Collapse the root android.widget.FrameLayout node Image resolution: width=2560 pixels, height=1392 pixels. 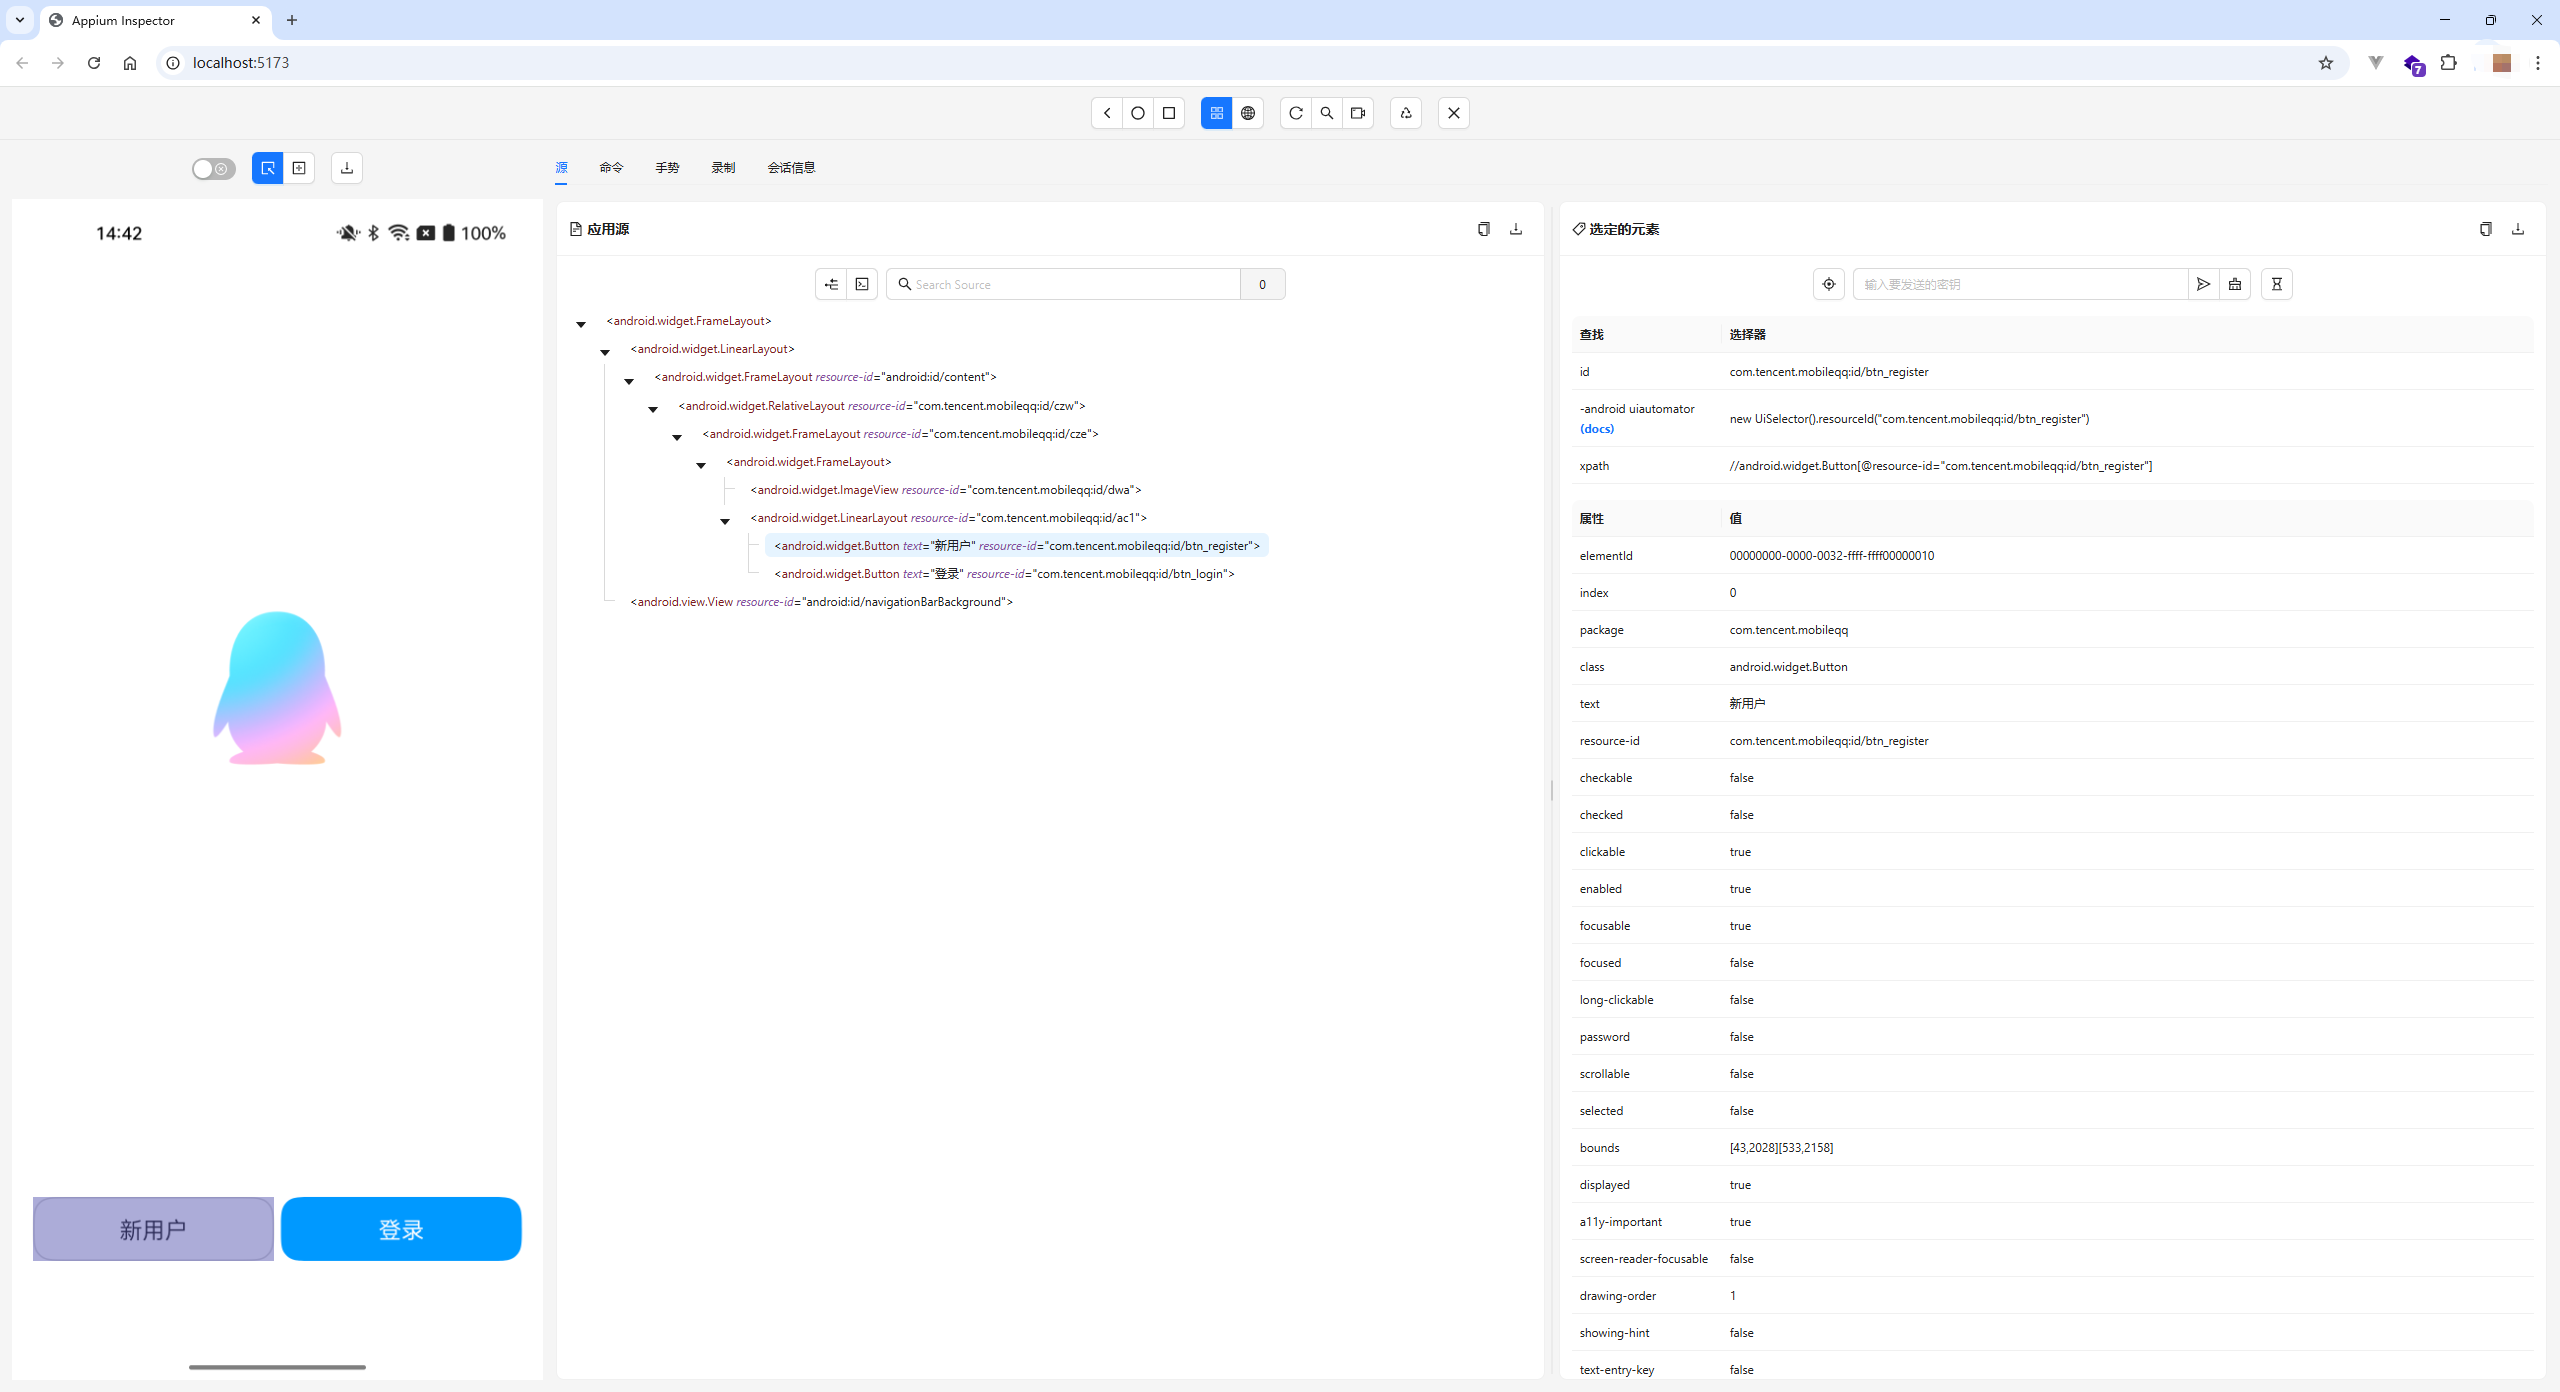(x=581, y=324)
